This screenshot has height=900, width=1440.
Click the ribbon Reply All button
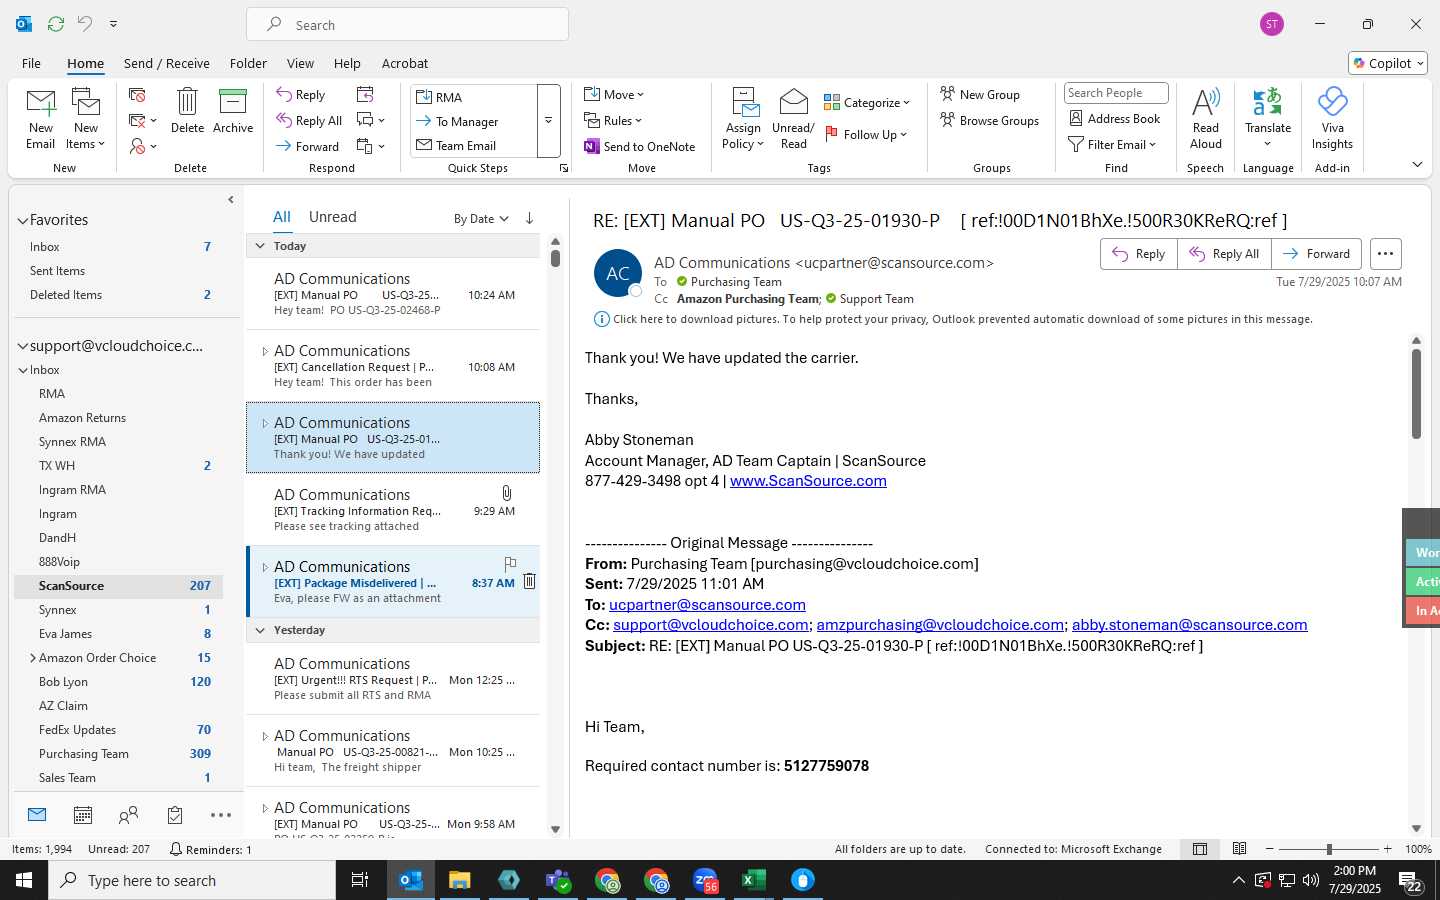310,121
